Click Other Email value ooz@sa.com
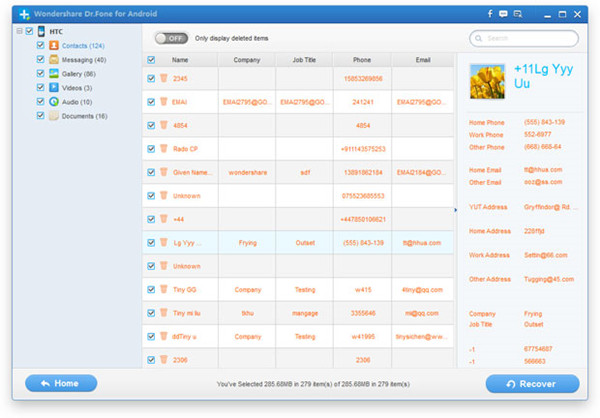 [x=543, y=182]
